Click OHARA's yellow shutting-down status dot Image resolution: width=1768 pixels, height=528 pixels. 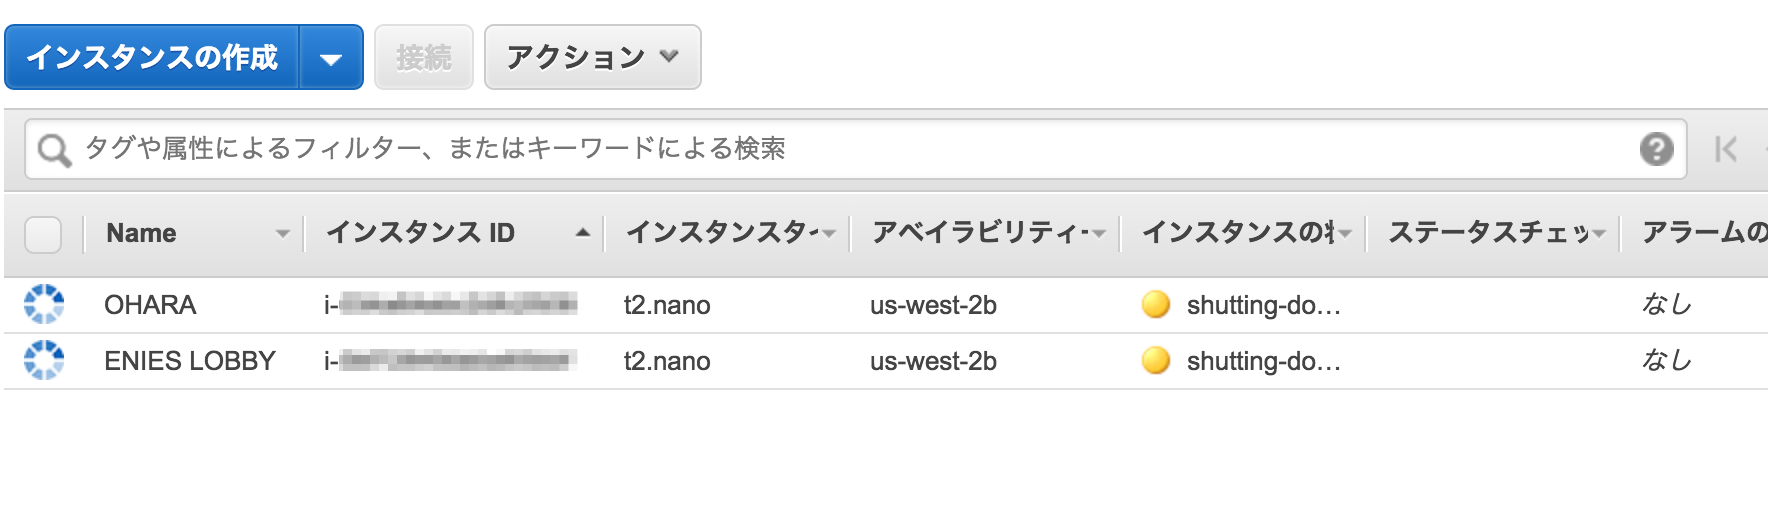pyautogui.click(x=1155, y=304)
